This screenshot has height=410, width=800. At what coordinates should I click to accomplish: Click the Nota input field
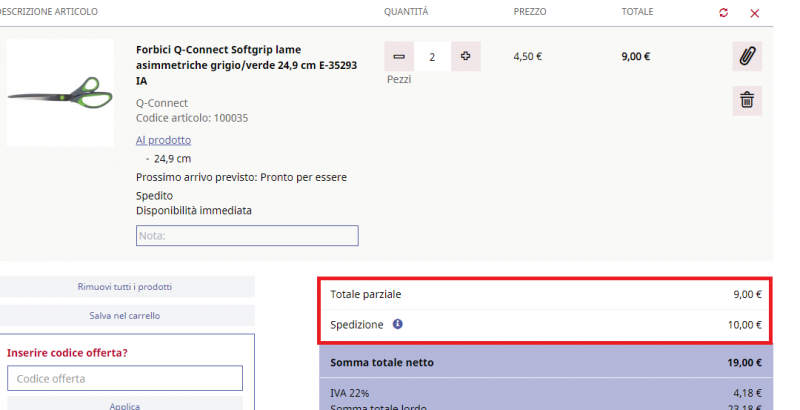pyautogui.click(x=247, y=236)
